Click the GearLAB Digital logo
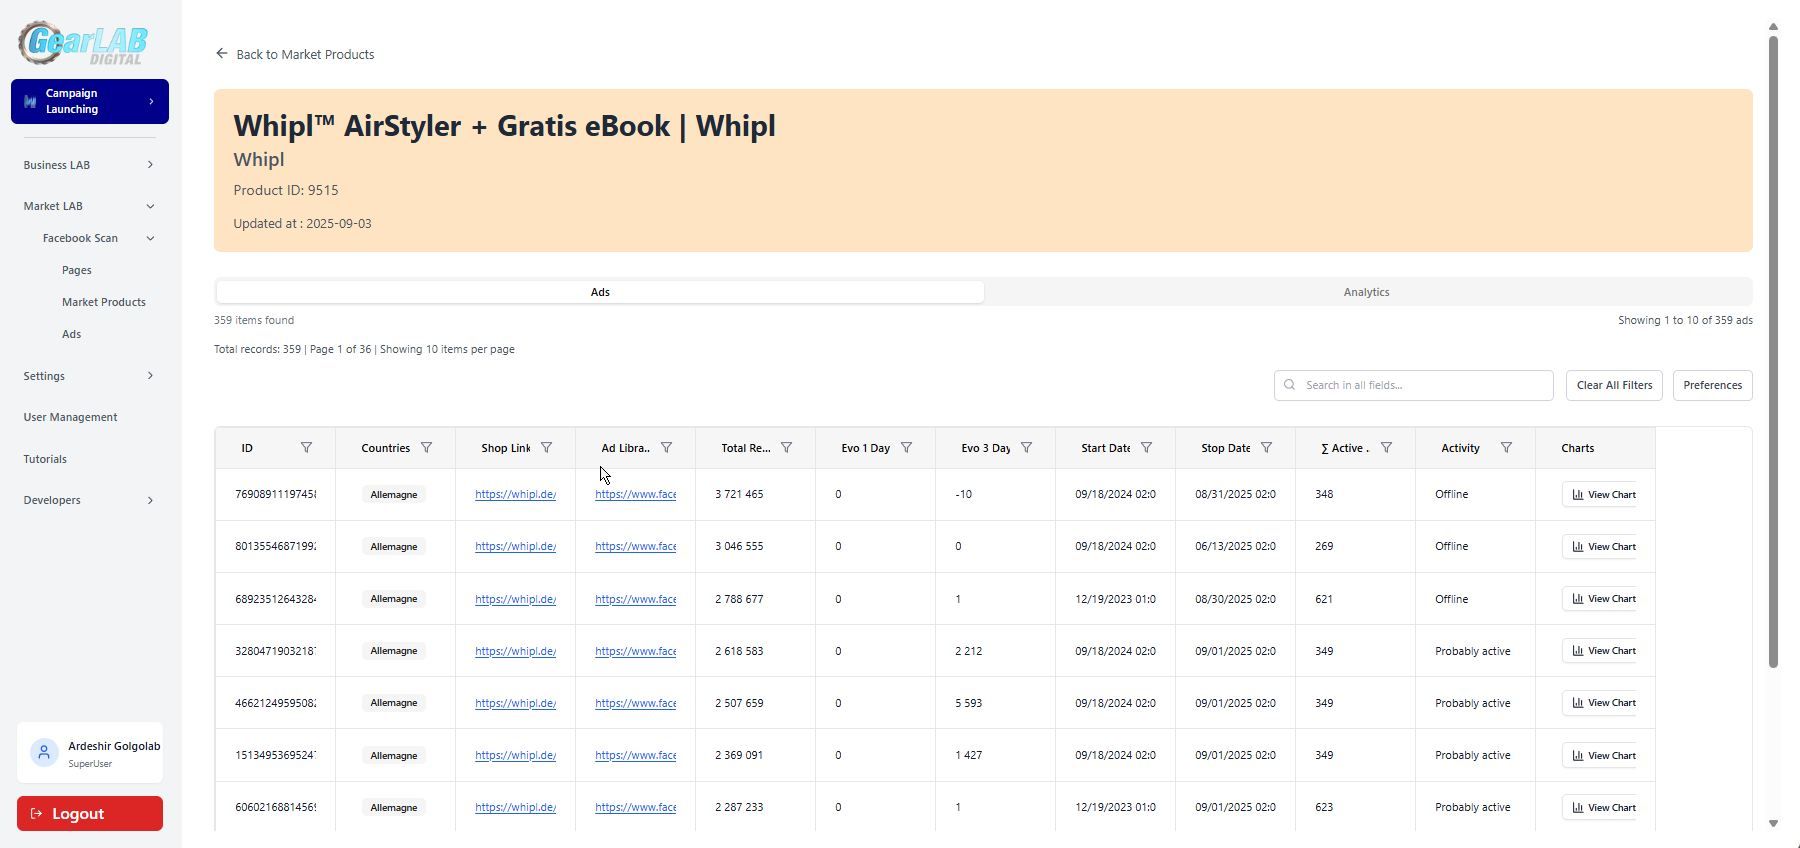Viewport: 1800px width, 848px height. (83, 43)
